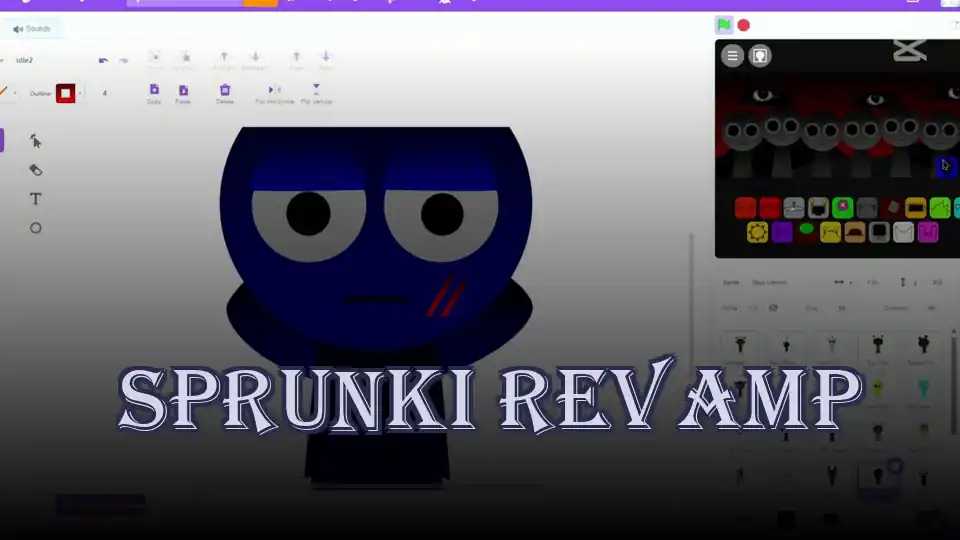Click the round character button beside hamburger
960x540 pixels.
click(760, 56)
